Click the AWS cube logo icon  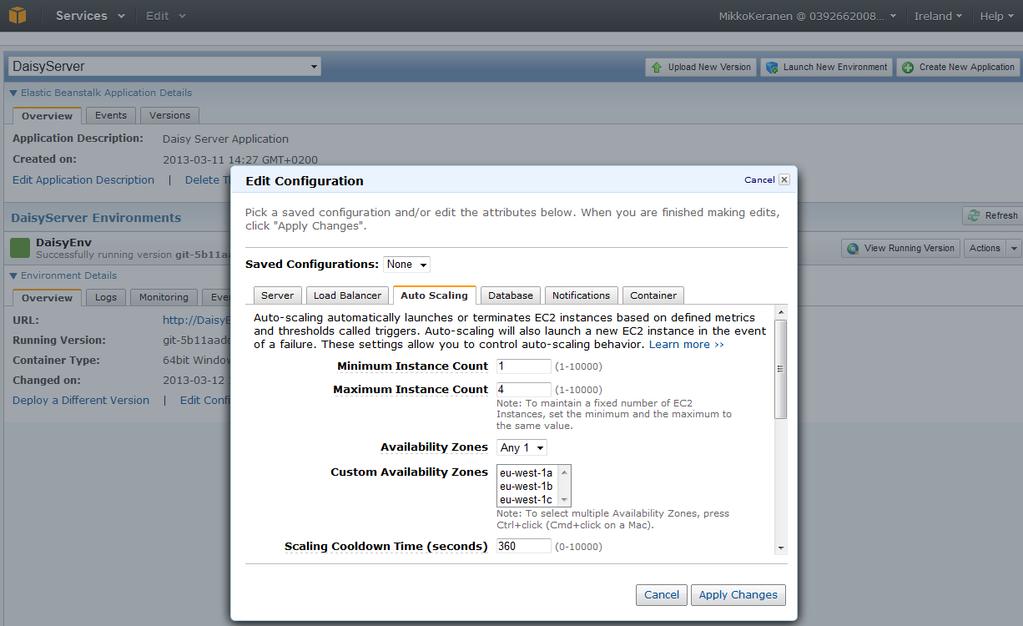point(18,15)
